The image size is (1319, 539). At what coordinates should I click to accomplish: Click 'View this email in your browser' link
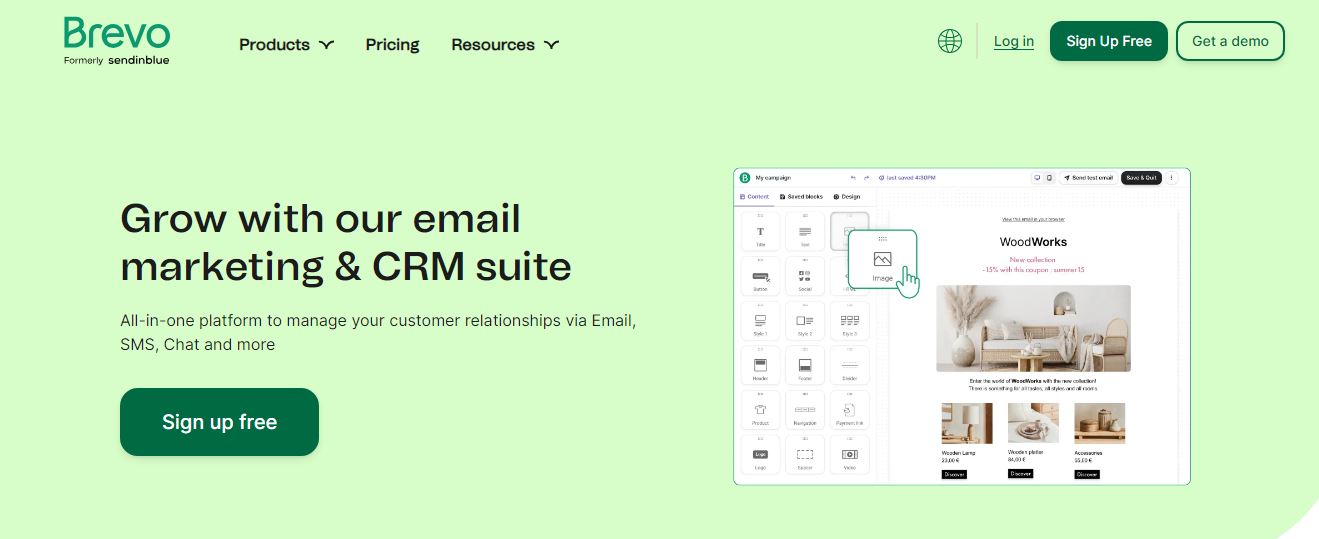[1033, 219]
